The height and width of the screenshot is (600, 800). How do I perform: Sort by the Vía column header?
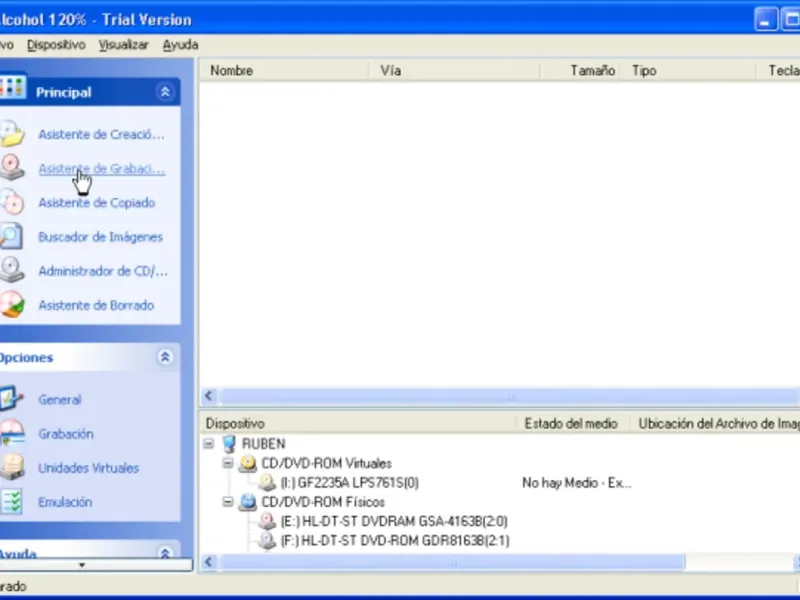[x=455, y=70]
